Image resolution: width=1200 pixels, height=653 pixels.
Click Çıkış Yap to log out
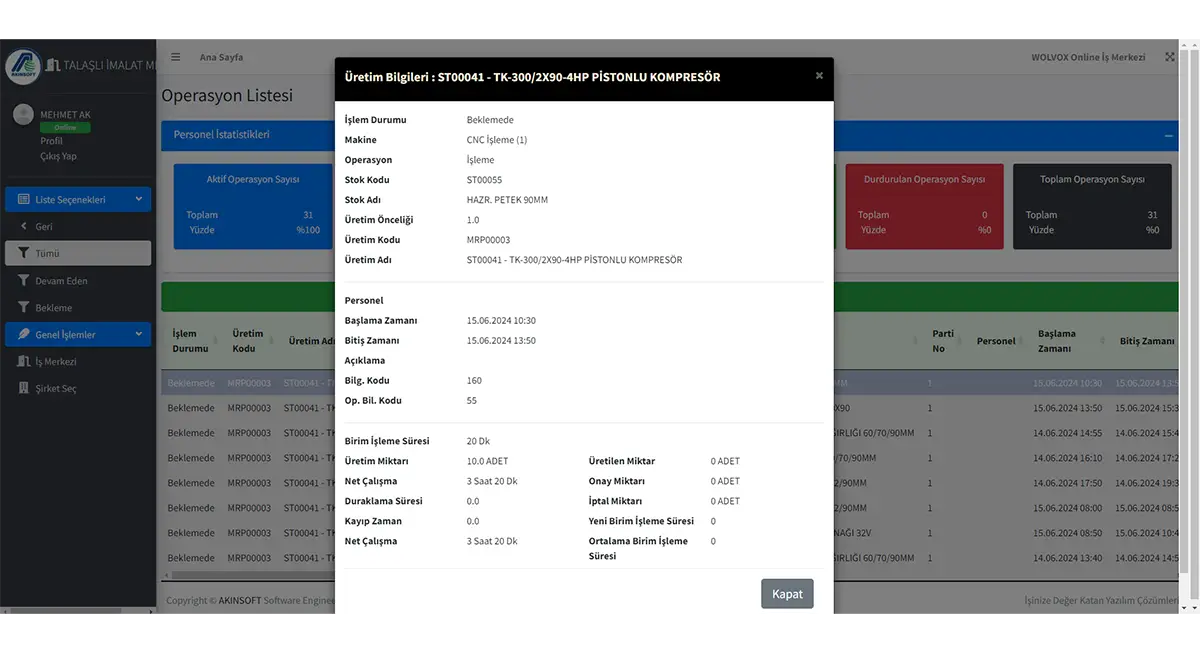click(58, 156)
